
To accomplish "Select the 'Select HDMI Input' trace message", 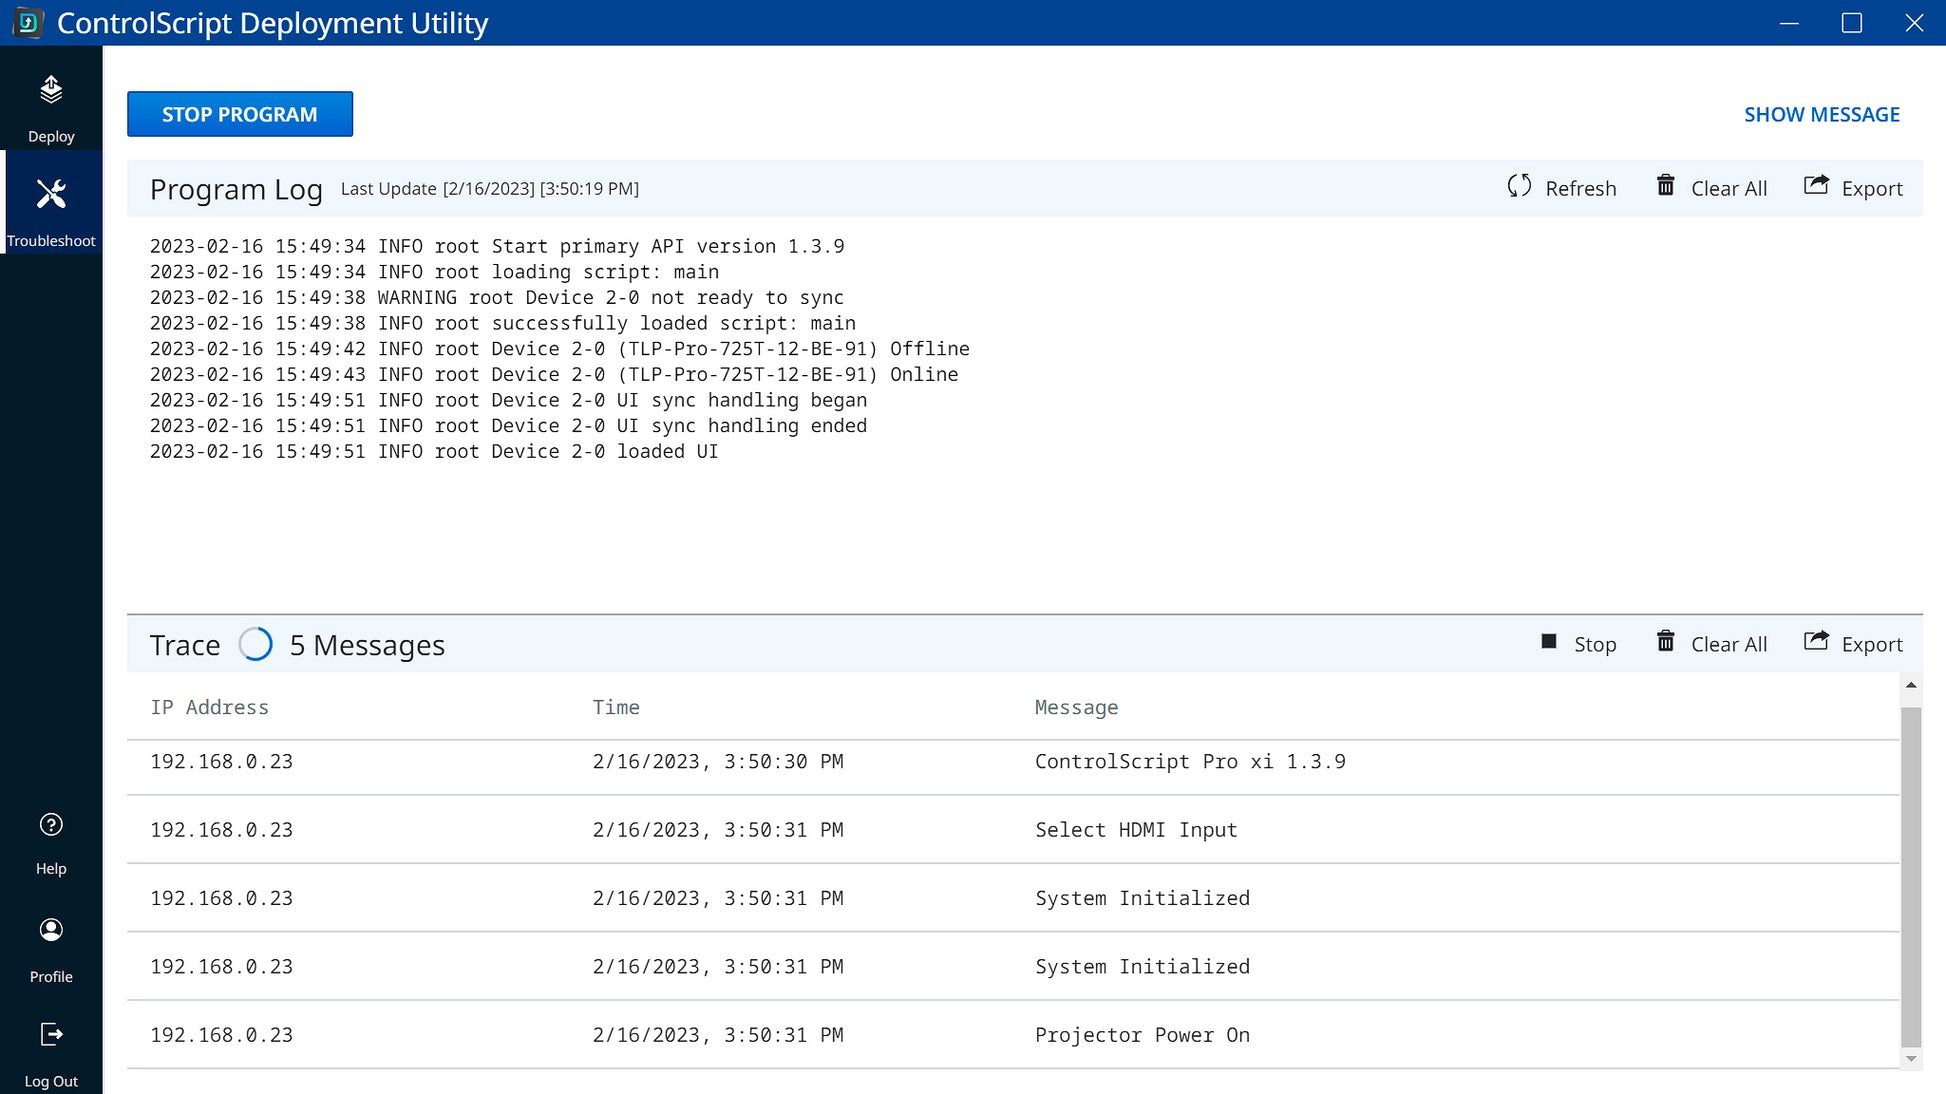I will tap(1136, 830).
